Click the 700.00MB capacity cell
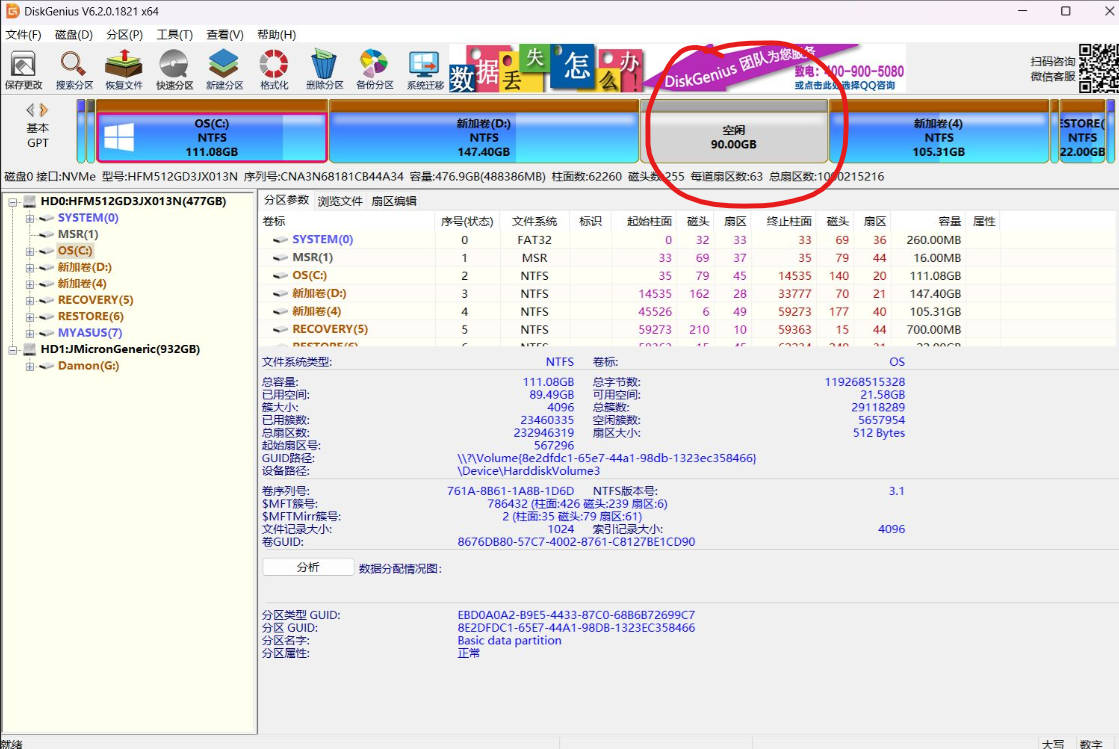Image resolution: width=1119 pixels, height=749 pixels. (x=933, y=330)
